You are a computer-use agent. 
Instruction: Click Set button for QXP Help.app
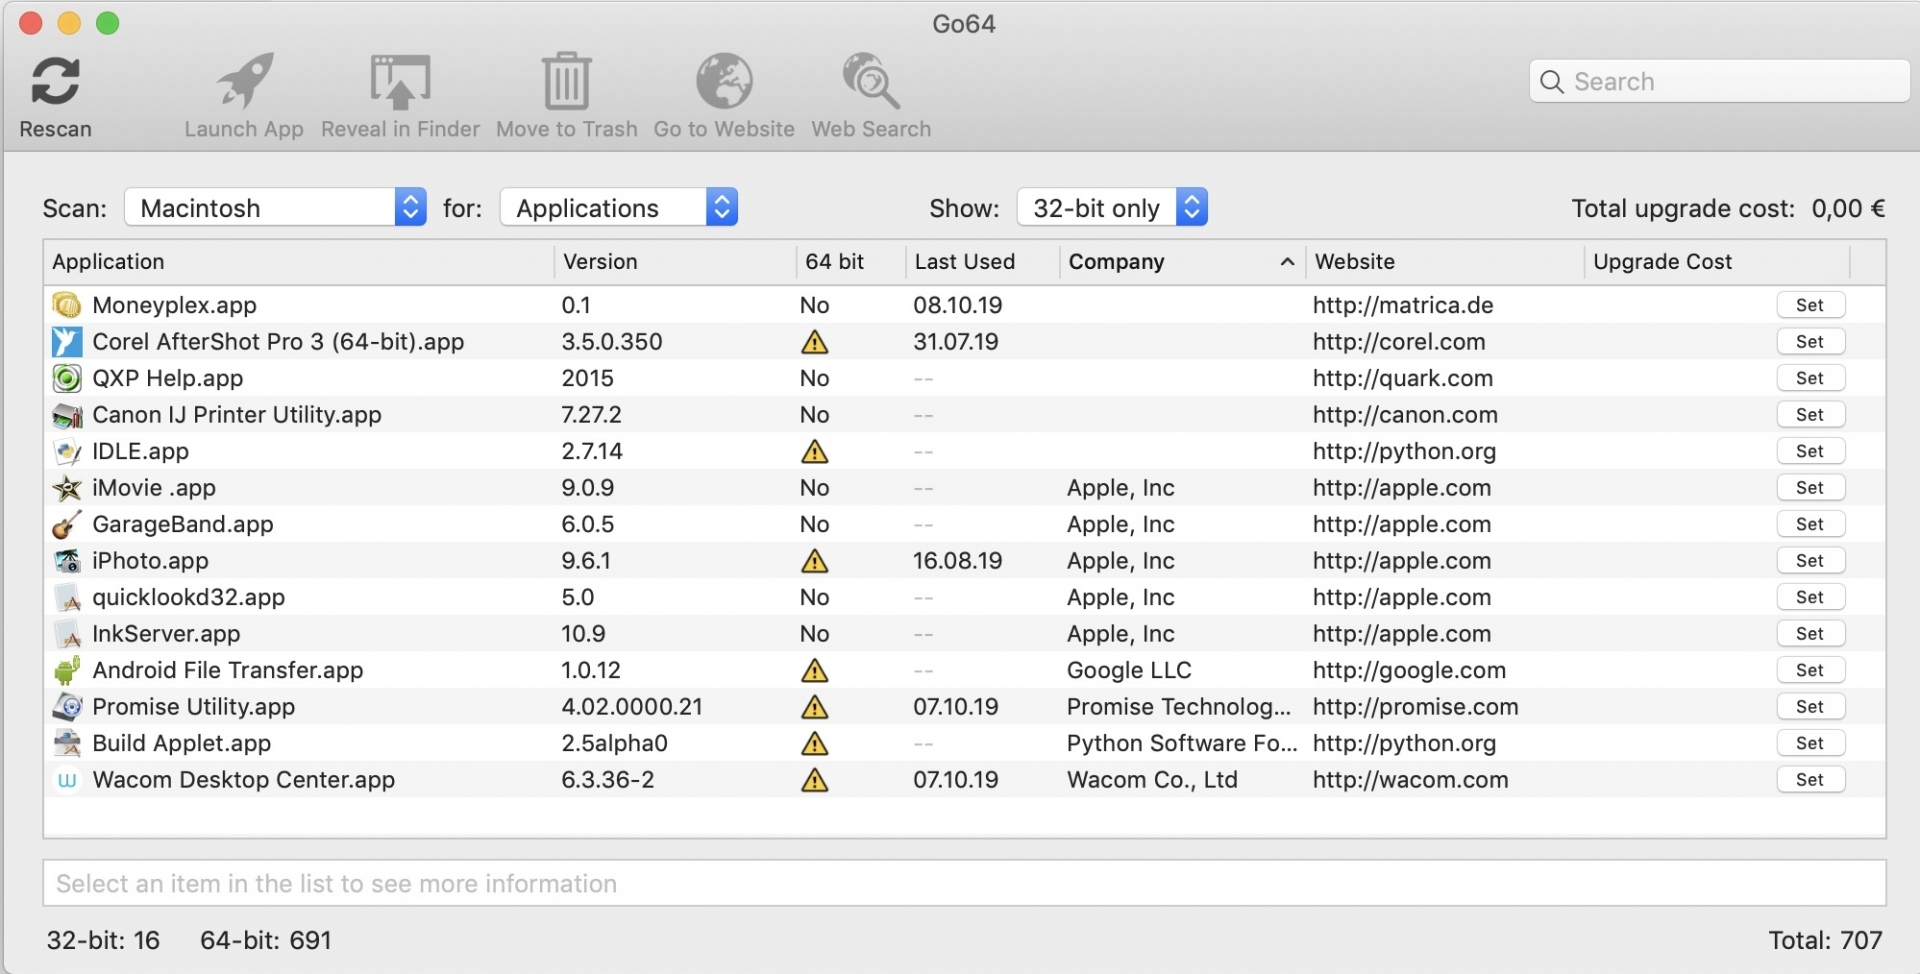point(1810,378)
